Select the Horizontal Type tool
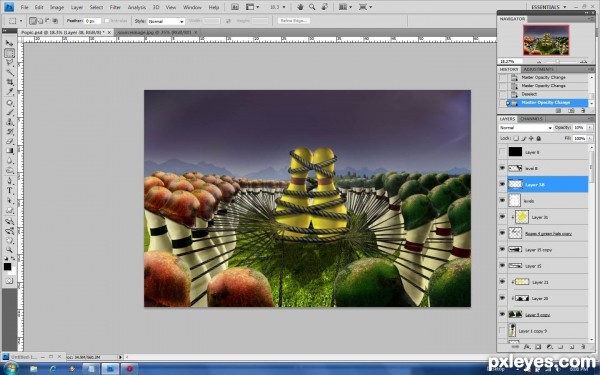The width and height of the screenshot is (600, 375). [9, 191]
